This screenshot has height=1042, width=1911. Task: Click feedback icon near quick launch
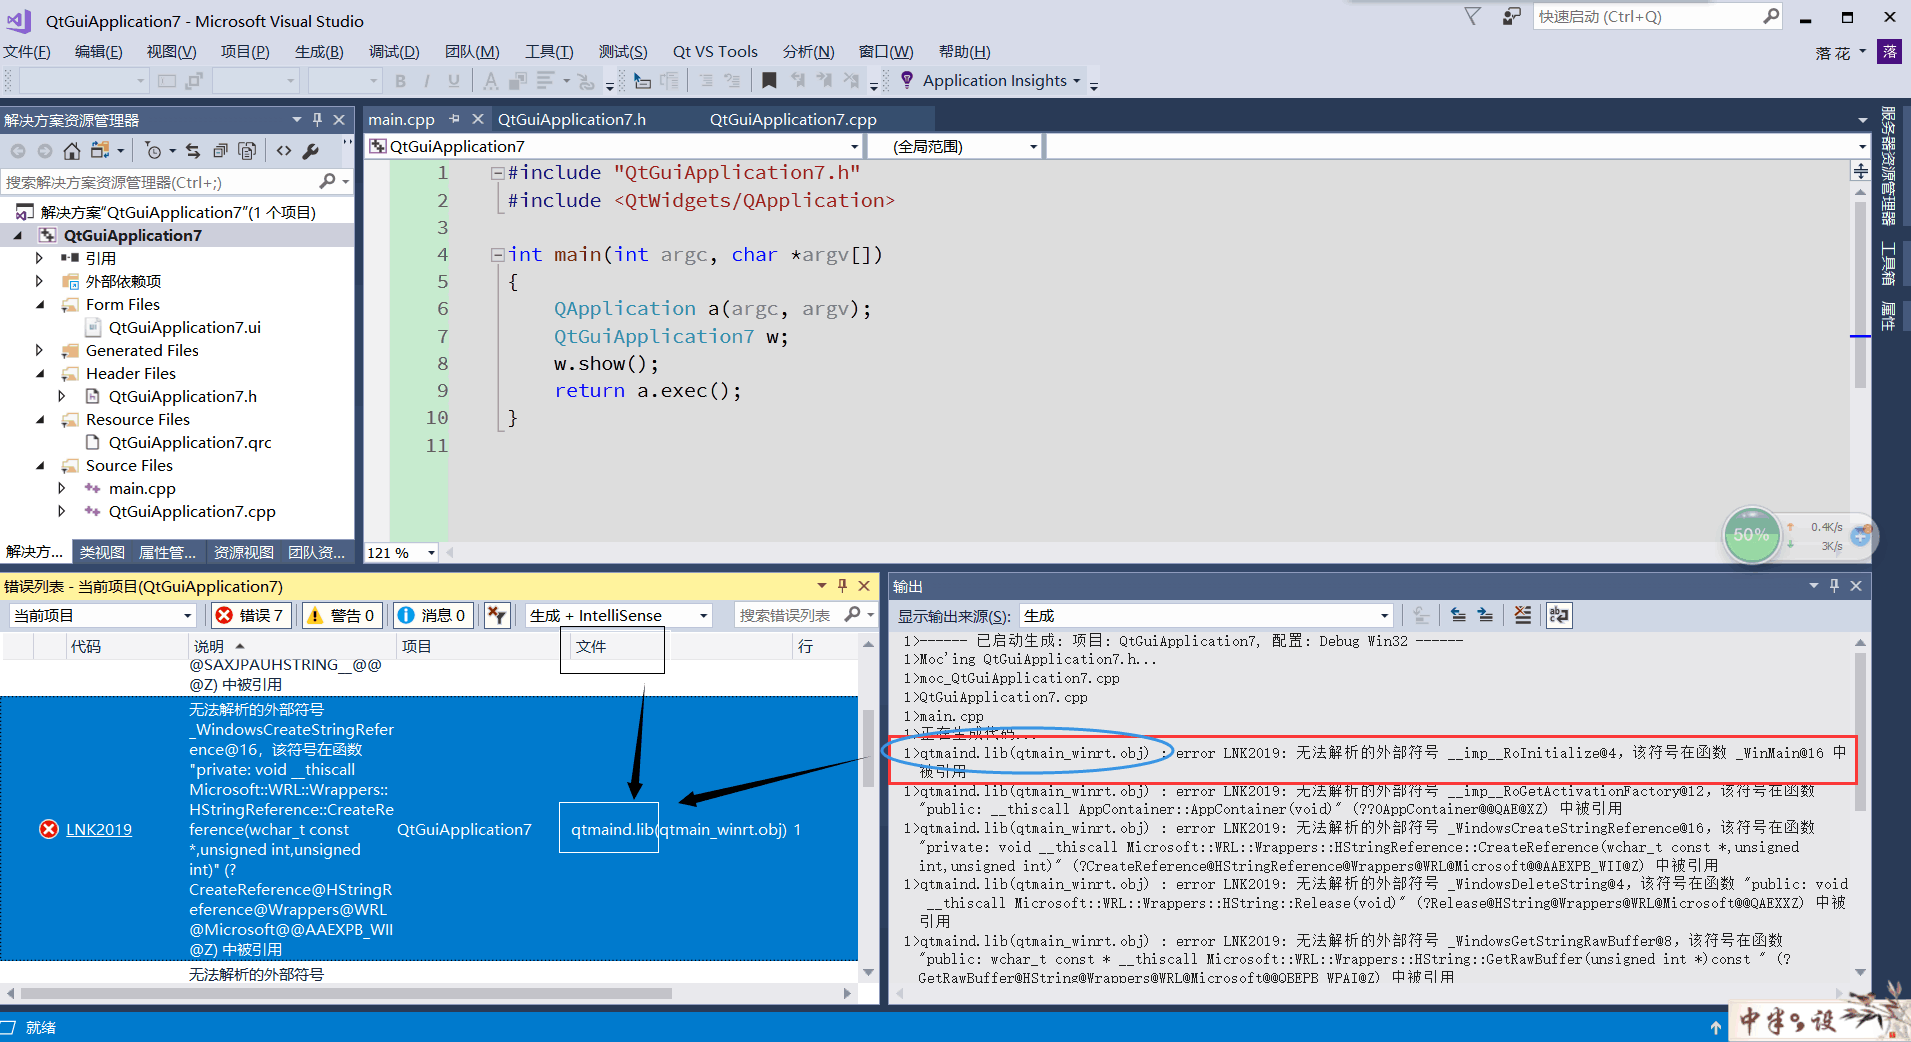click(x=1511, y=16)
